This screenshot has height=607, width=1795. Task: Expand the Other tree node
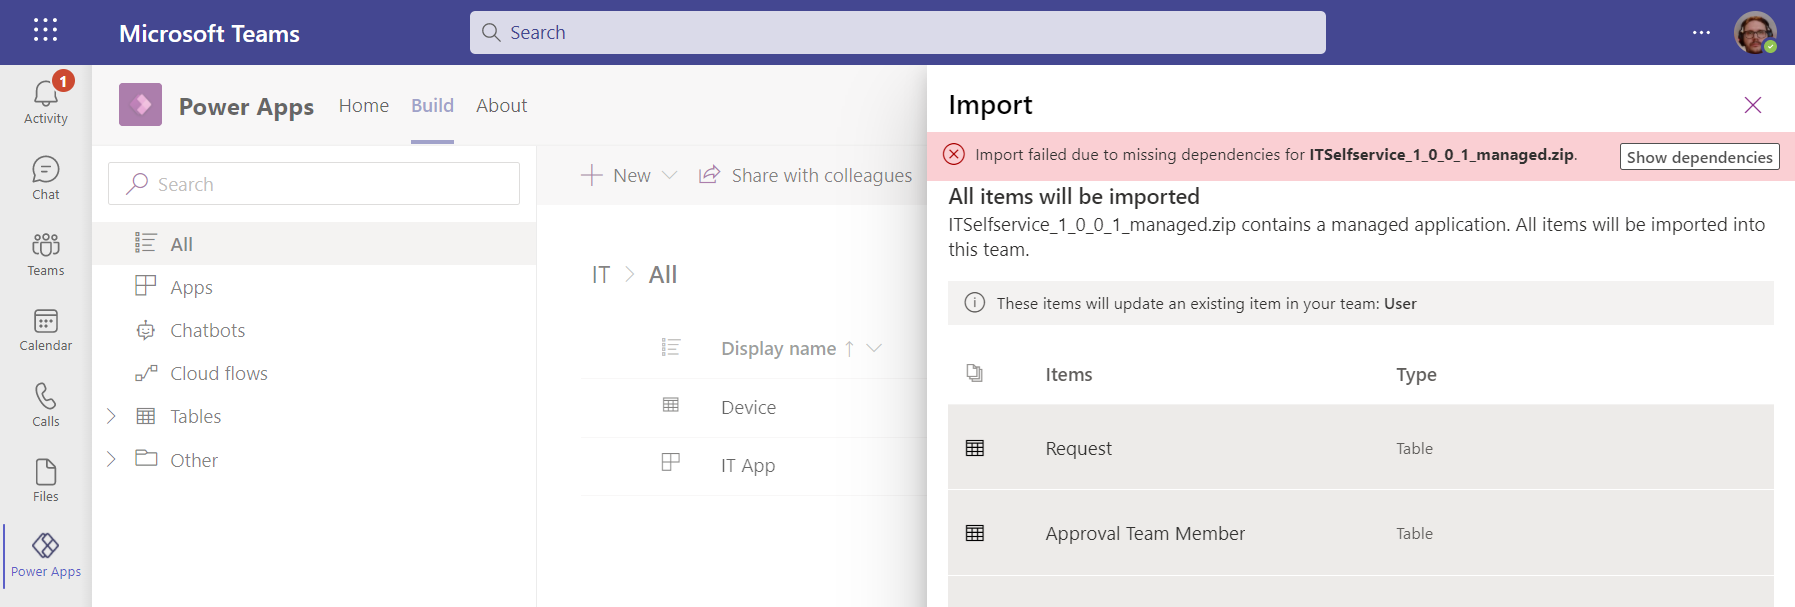click(111, 459)
